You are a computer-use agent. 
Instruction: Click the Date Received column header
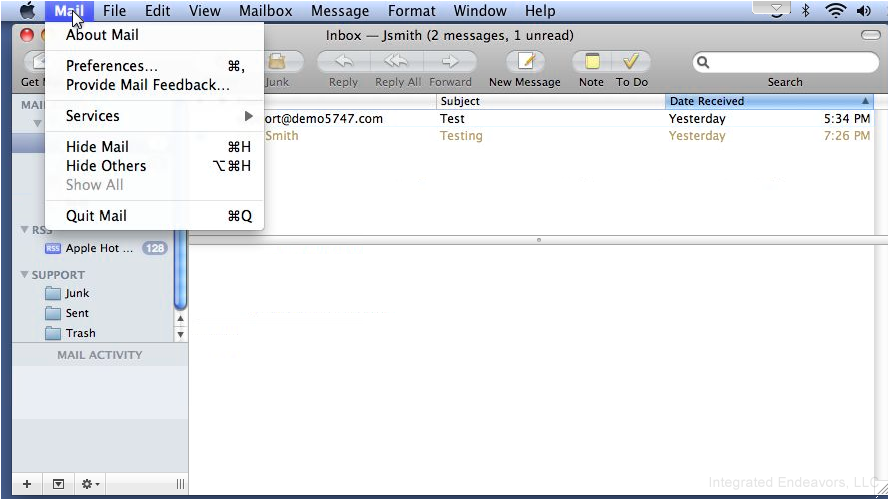coord(769,101)
